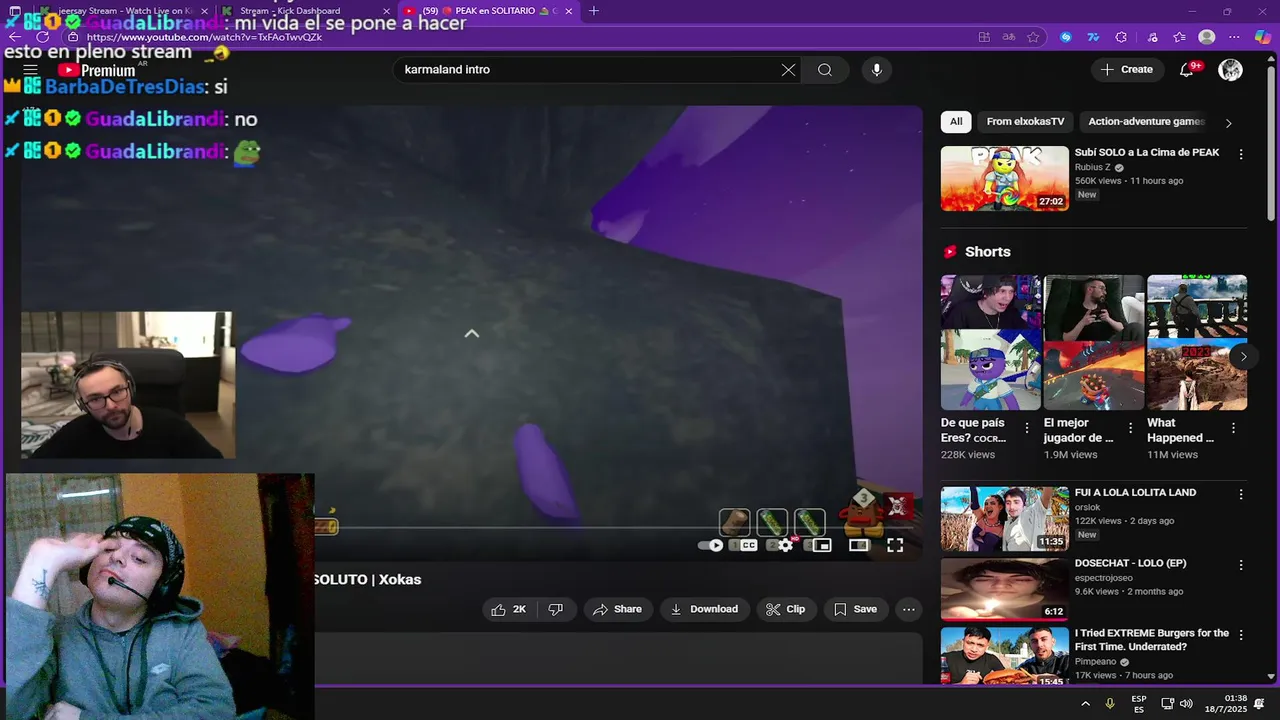Click the Clip button
This screenshot has width=1280, height=720.
[x=785, y=609]
